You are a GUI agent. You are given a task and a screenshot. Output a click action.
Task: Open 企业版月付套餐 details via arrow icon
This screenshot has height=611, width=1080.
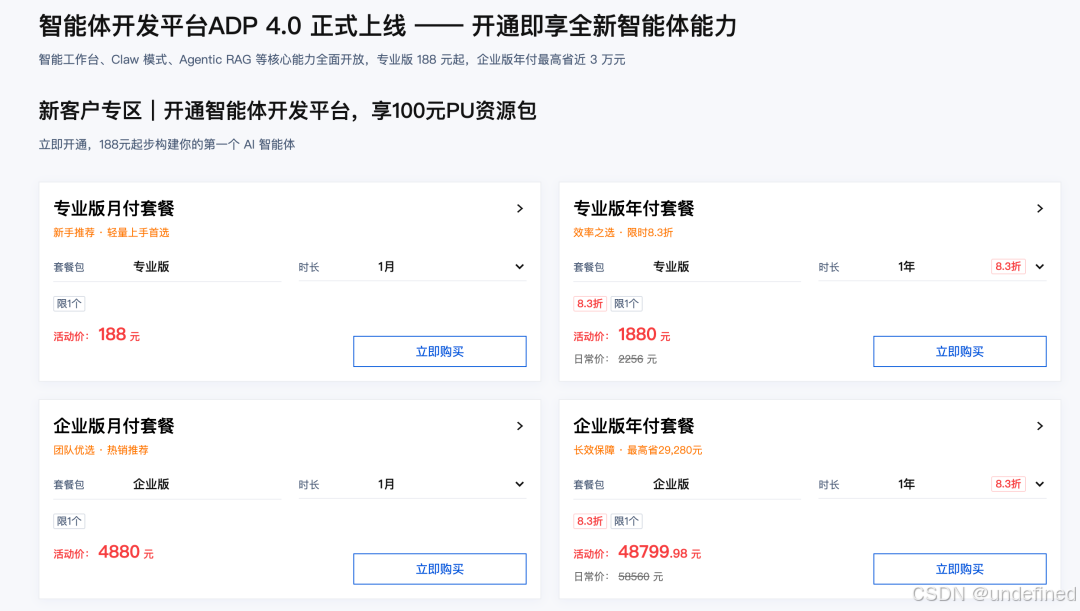[x=520, y=426]
